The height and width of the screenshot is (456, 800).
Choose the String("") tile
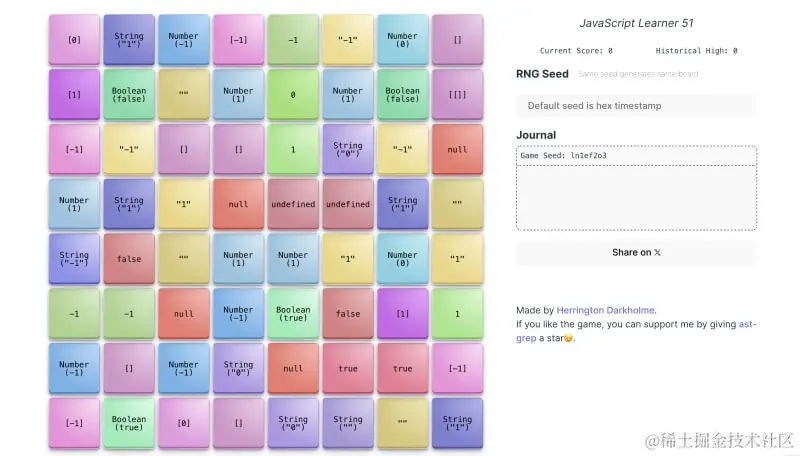[x=348, y=423]
